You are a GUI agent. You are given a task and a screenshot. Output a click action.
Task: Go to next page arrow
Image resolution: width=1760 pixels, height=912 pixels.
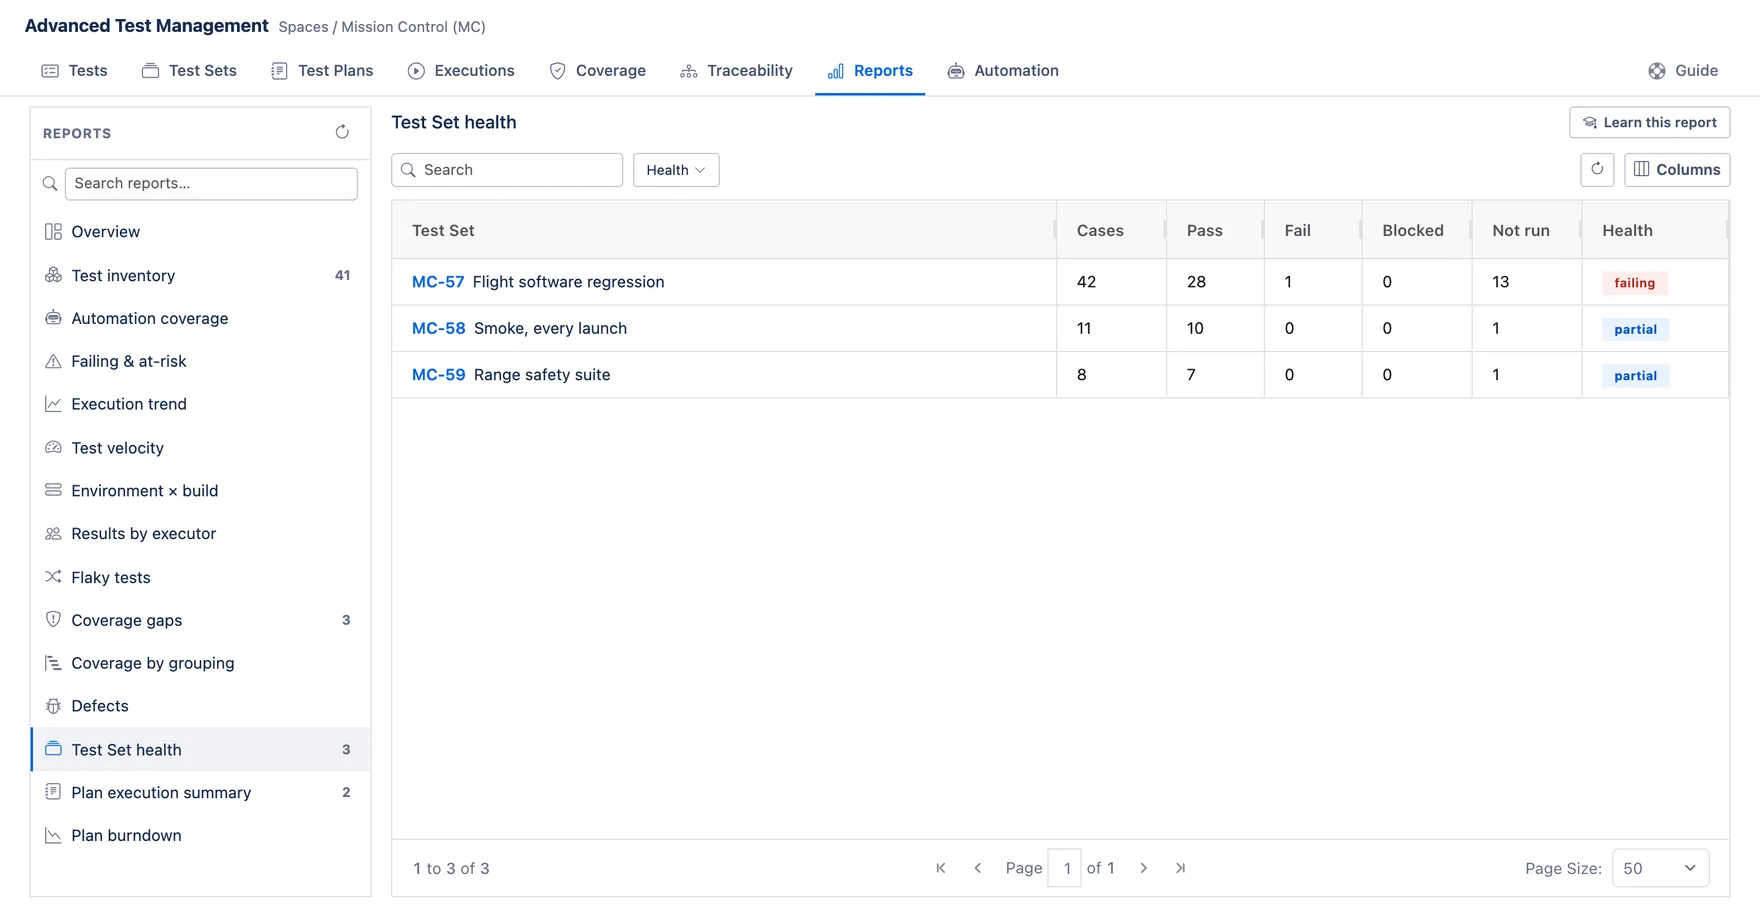point(1144,868)
